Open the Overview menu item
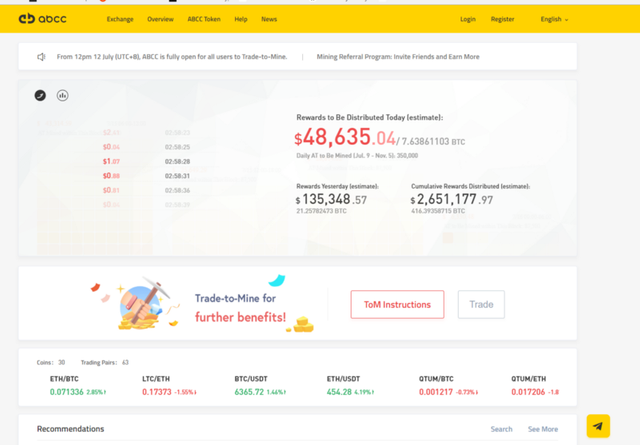Image resolution: width=640 pixels, height=445 pixels. click(160, 19)
